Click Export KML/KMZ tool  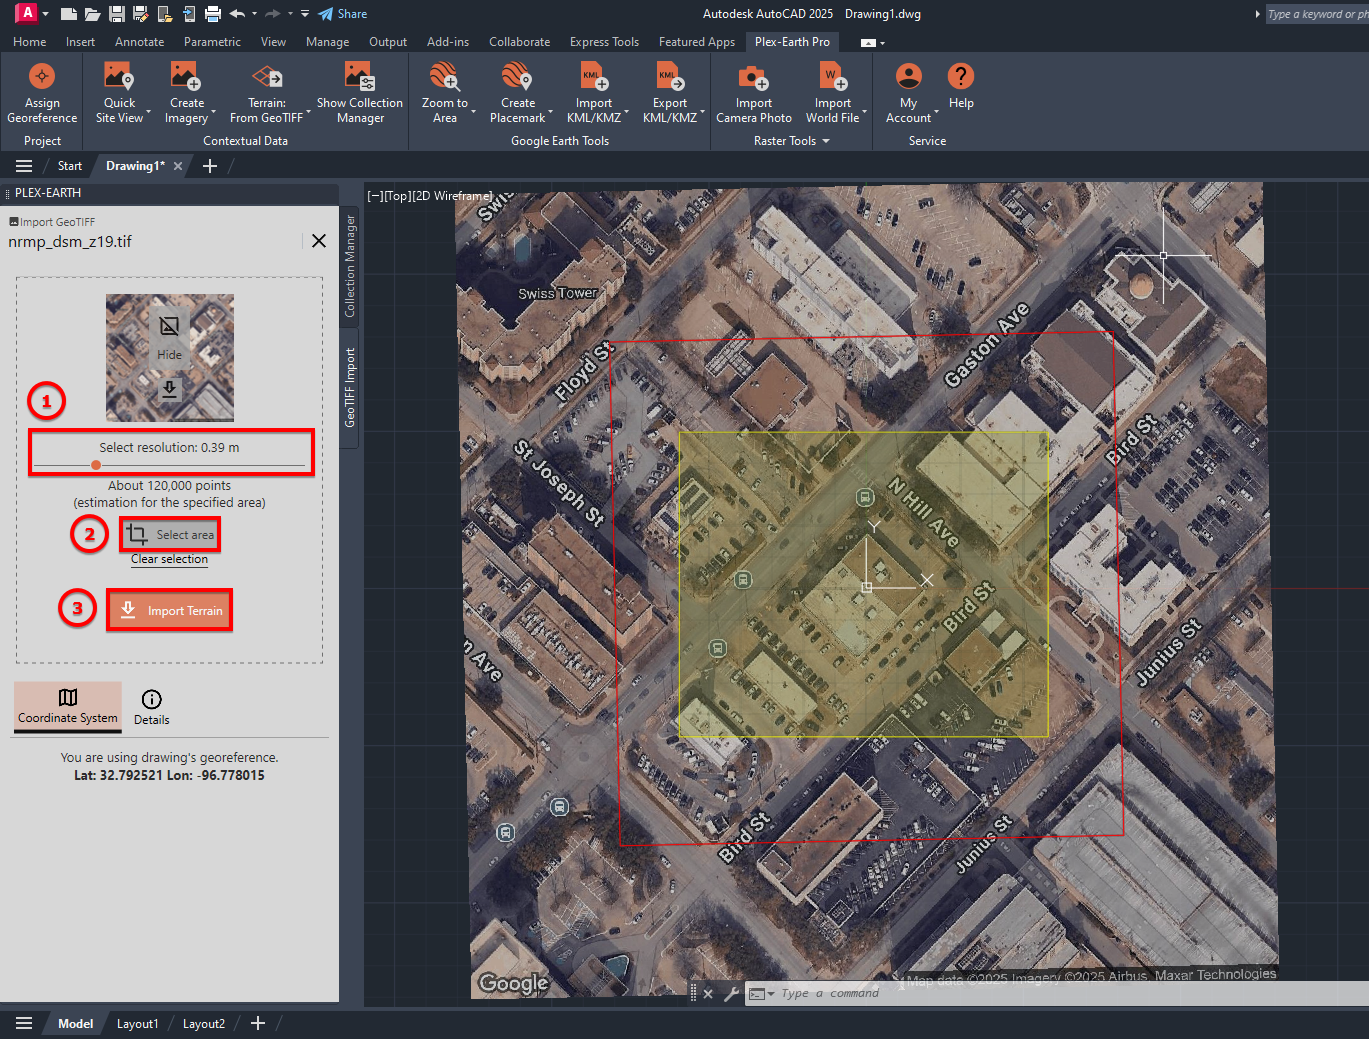(670, 94)
